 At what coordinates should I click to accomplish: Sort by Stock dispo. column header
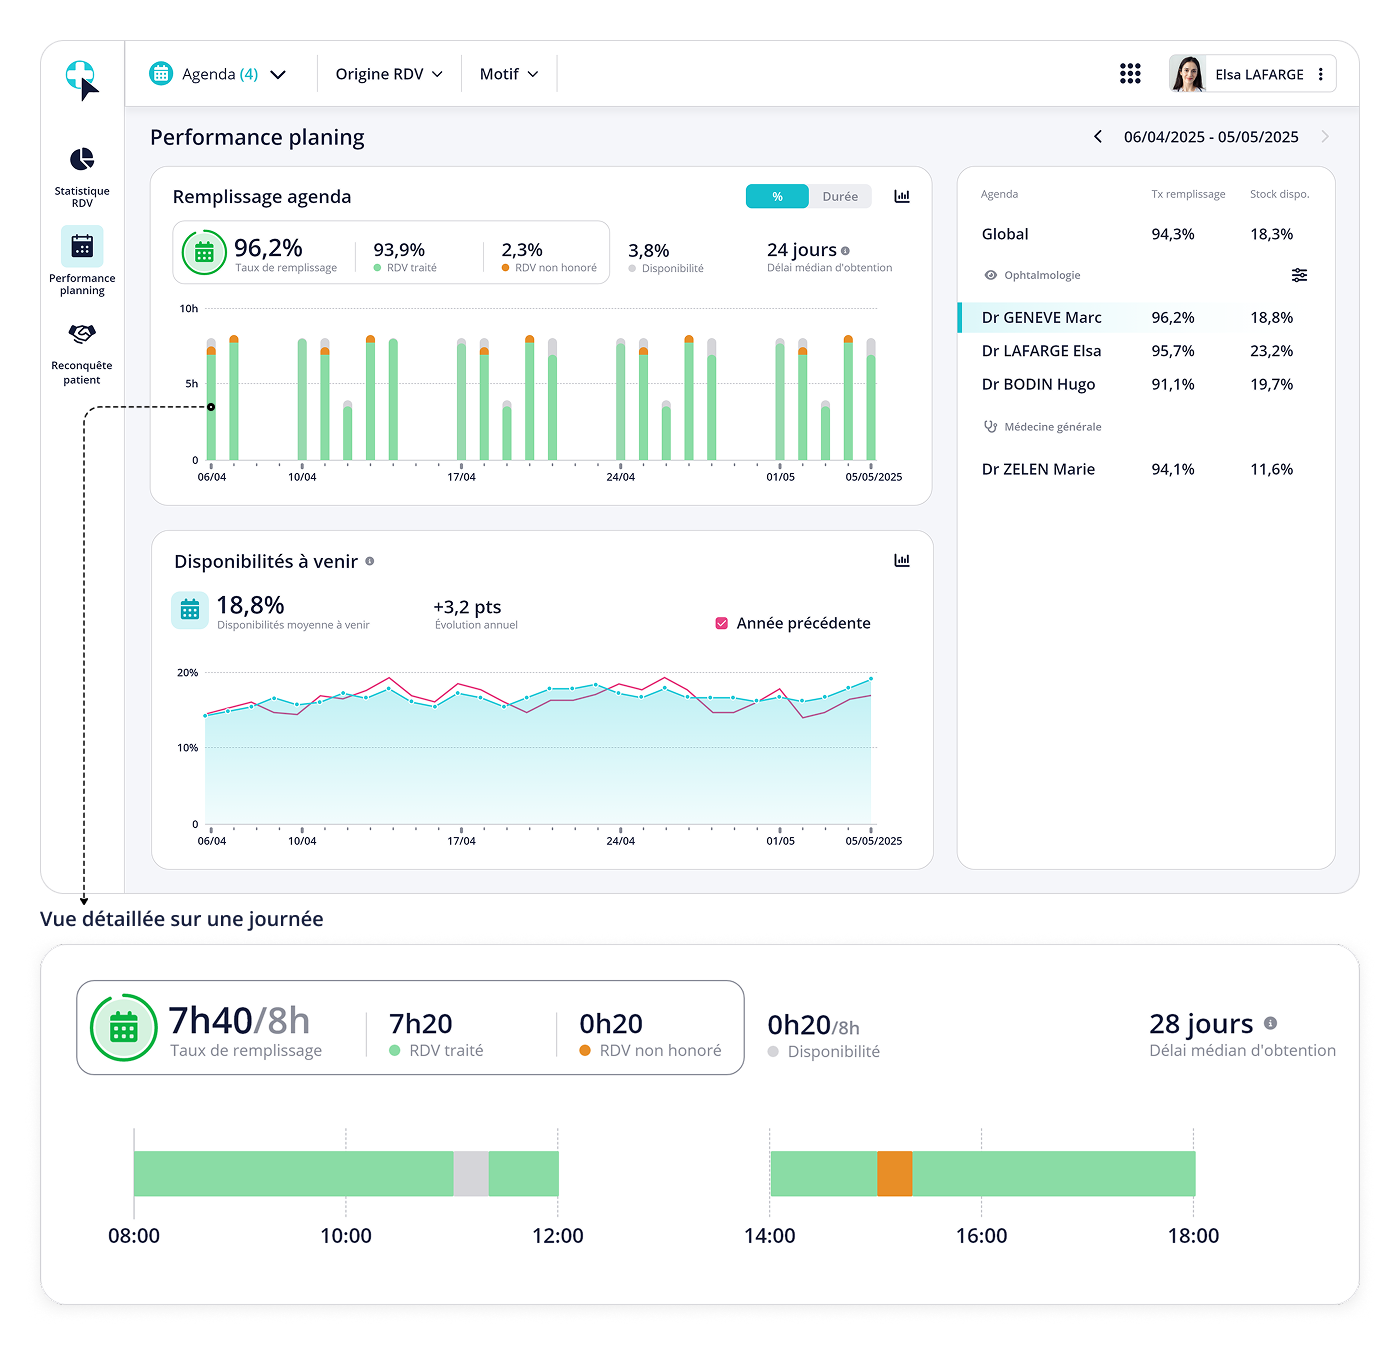1279,194
